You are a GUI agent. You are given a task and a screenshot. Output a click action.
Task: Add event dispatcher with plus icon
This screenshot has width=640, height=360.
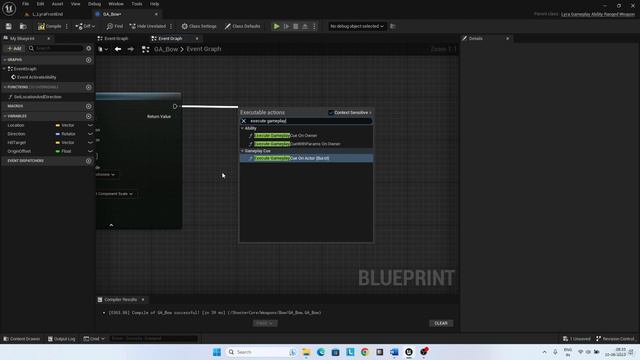click(89, 161)
